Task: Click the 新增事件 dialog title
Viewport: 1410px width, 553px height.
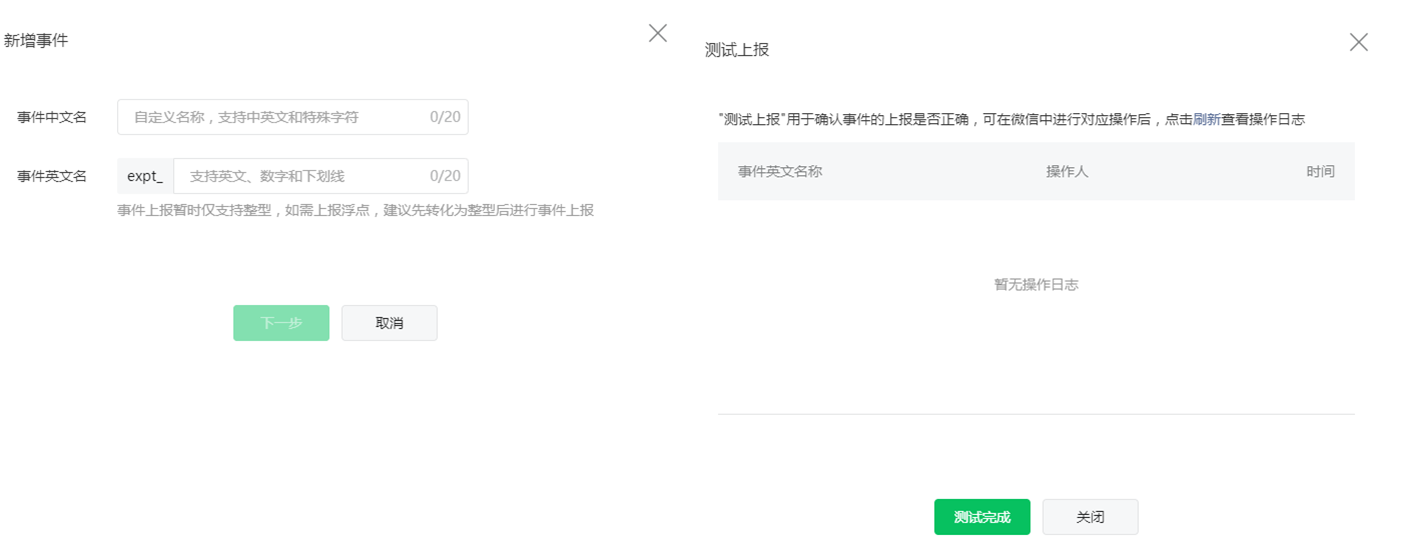Action: 36,41
